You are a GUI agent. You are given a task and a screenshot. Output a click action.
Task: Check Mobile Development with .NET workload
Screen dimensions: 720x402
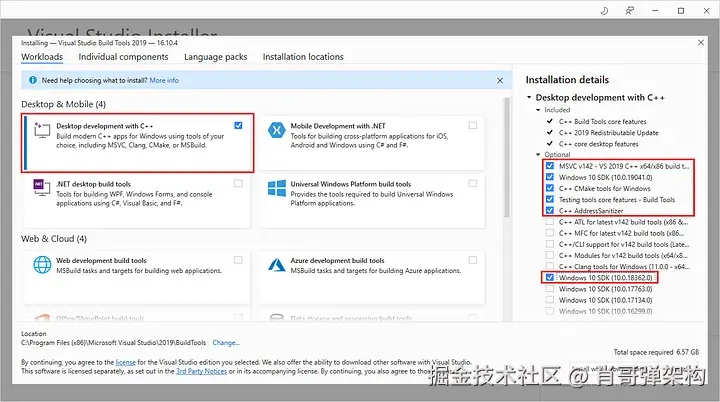472,125
